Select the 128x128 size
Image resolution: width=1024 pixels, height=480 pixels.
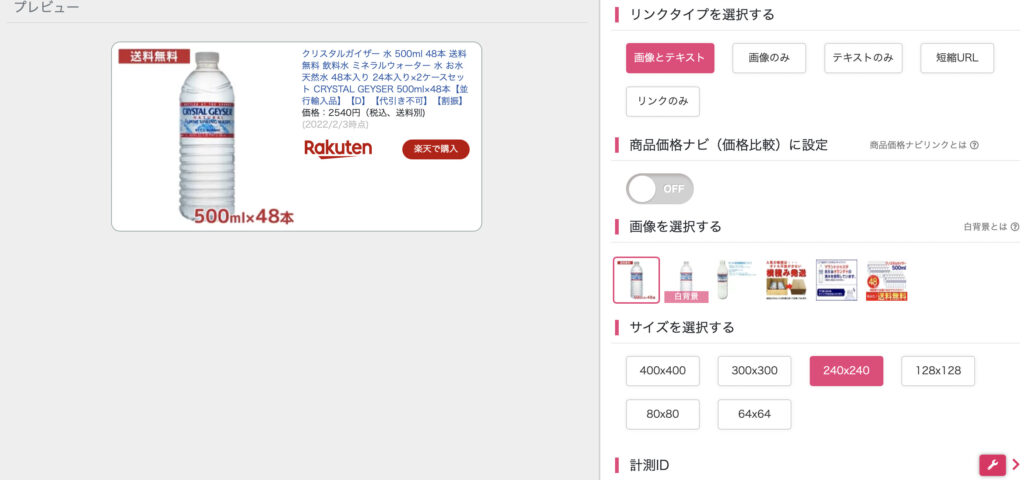click(x=938, y=371)
